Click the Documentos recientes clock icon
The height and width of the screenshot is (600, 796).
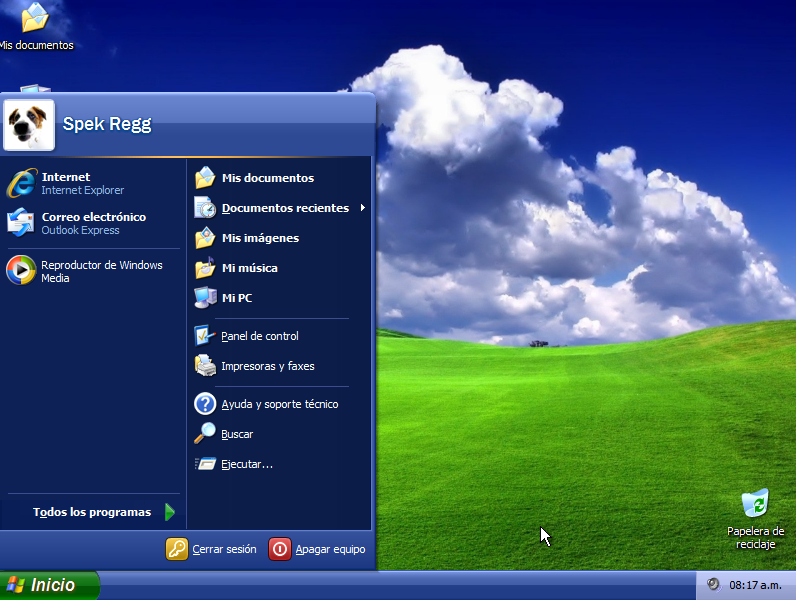point(205,208)
